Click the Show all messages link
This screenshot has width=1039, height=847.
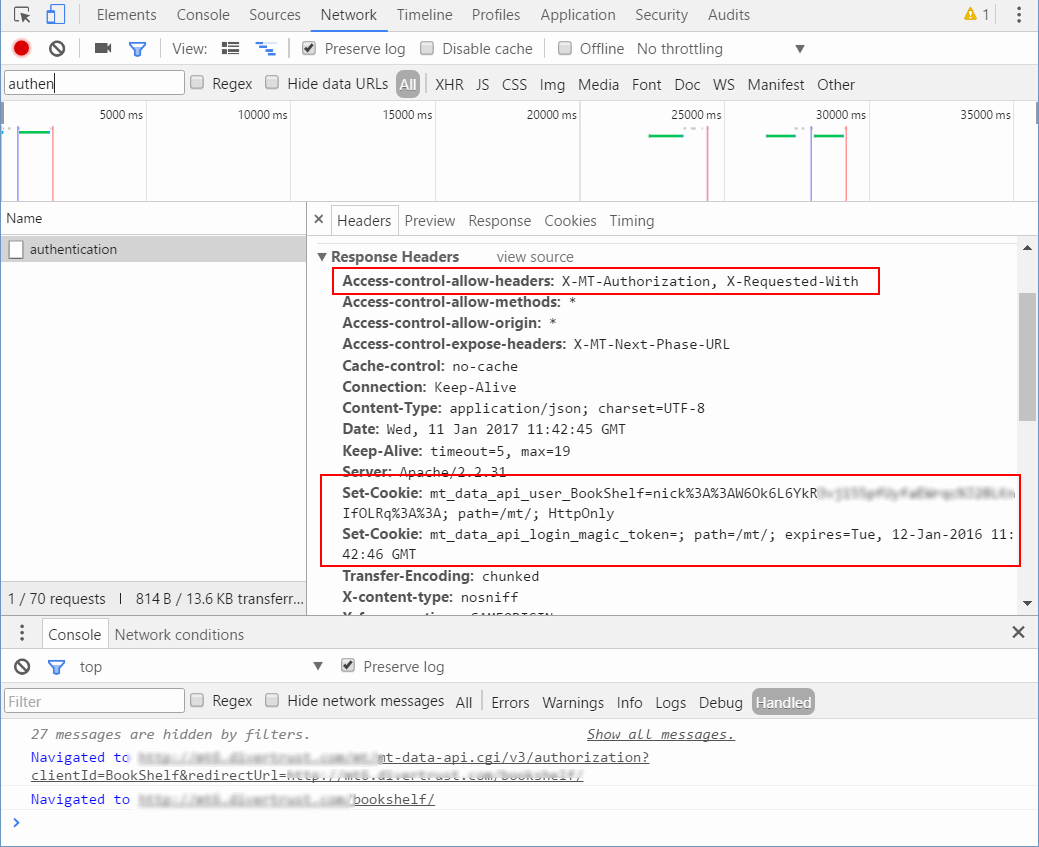tap(659, 733)
